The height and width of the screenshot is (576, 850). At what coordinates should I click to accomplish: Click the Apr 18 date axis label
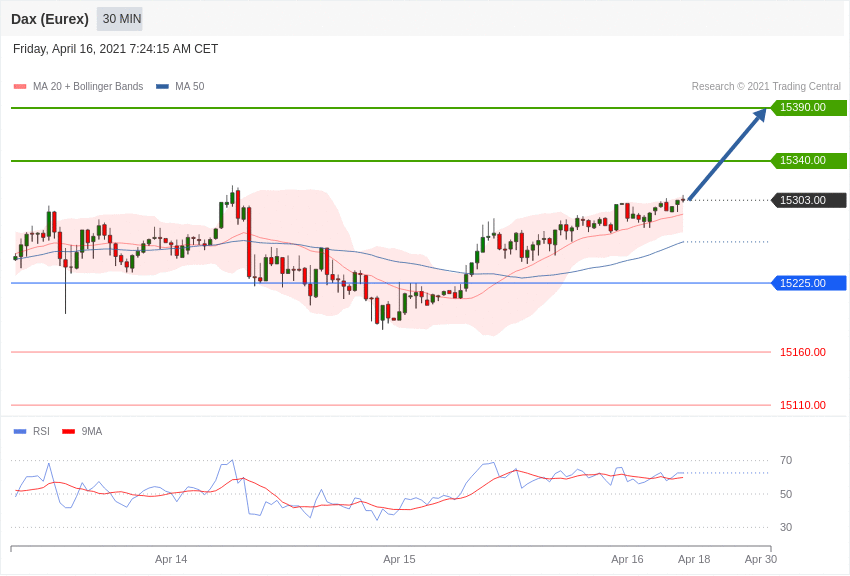pyautogui.click(x=694, y=559)
